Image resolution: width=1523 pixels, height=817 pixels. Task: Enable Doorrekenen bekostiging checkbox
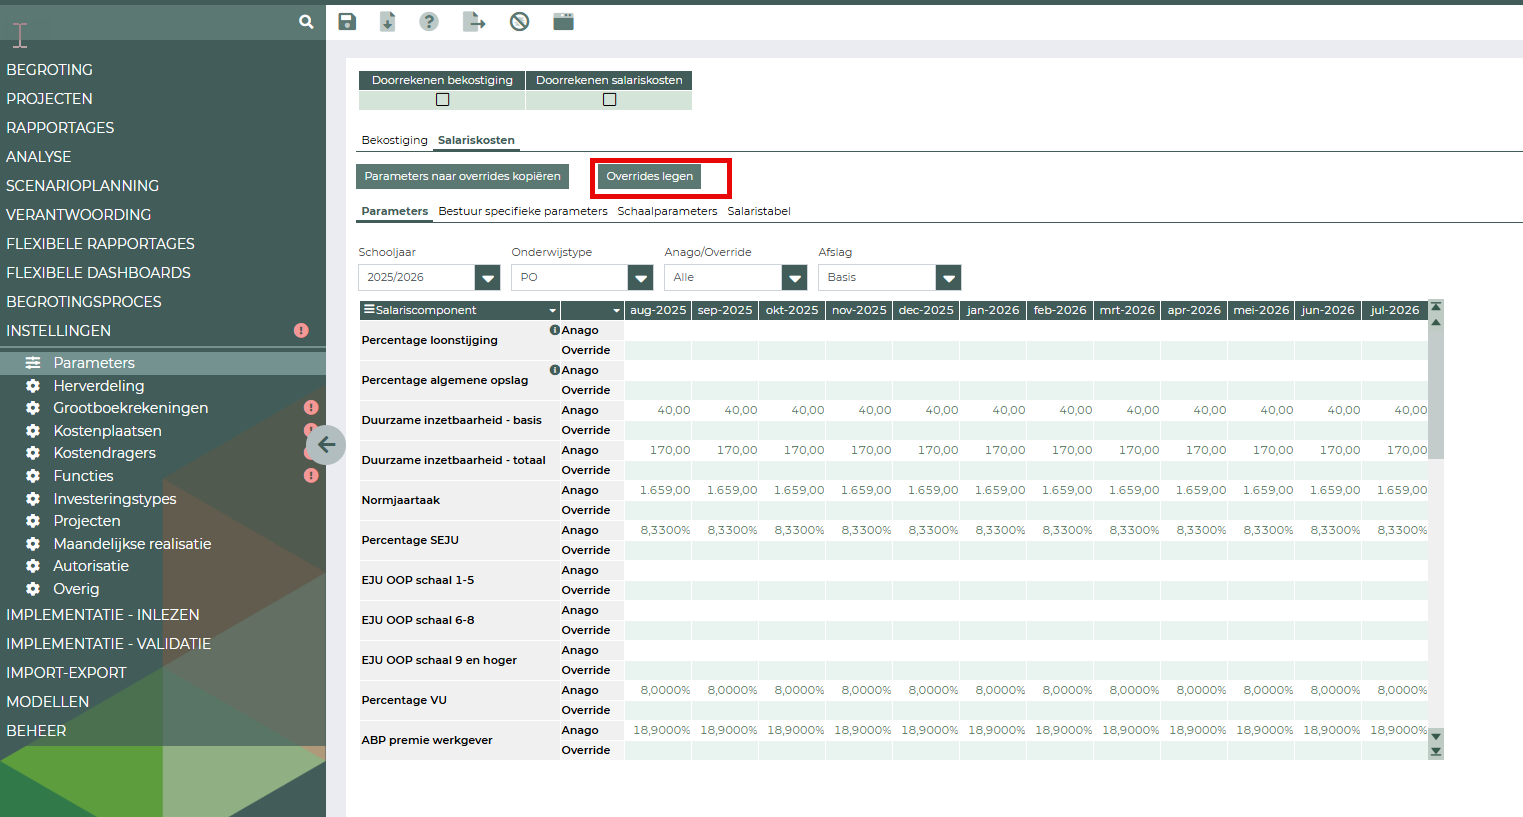pyautogui.click(x=442, y=100)
